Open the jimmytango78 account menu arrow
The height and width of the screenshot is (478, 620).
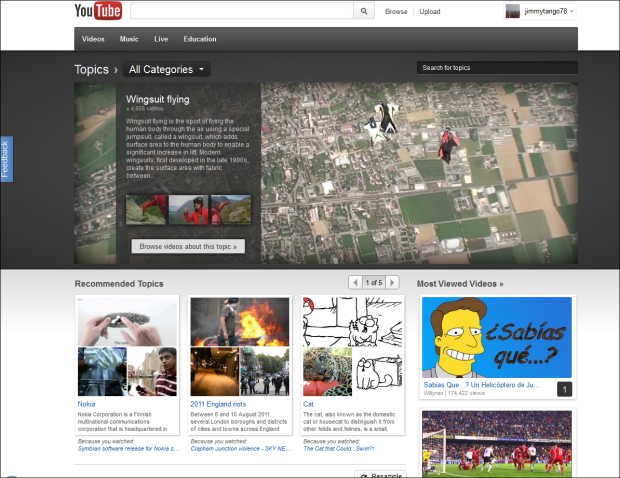click(x=572, y=12)
